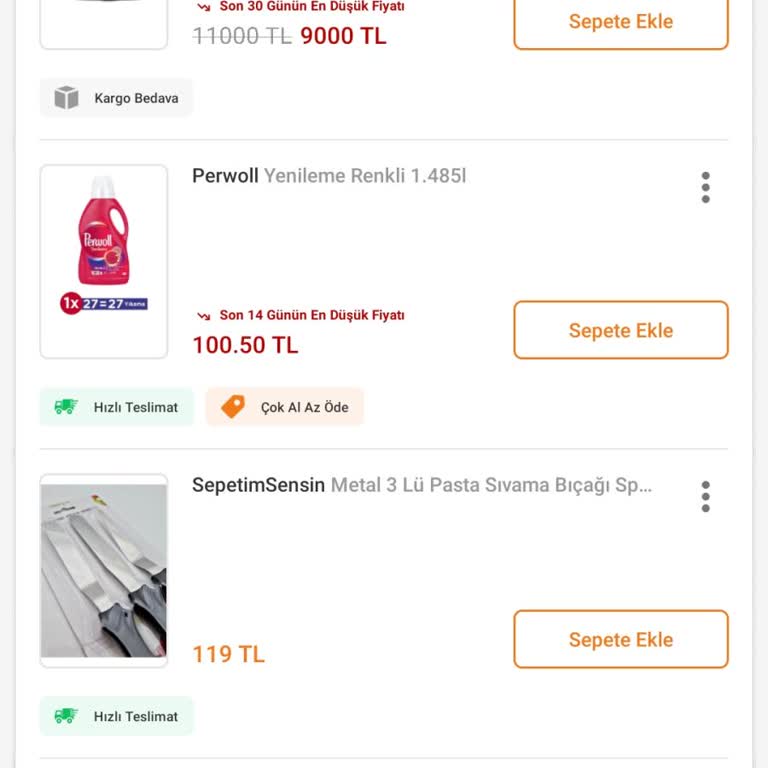Tap green truck icon under SepetimSensin knife set
Viewport: 768px width, 768px height.
(66, 716)
